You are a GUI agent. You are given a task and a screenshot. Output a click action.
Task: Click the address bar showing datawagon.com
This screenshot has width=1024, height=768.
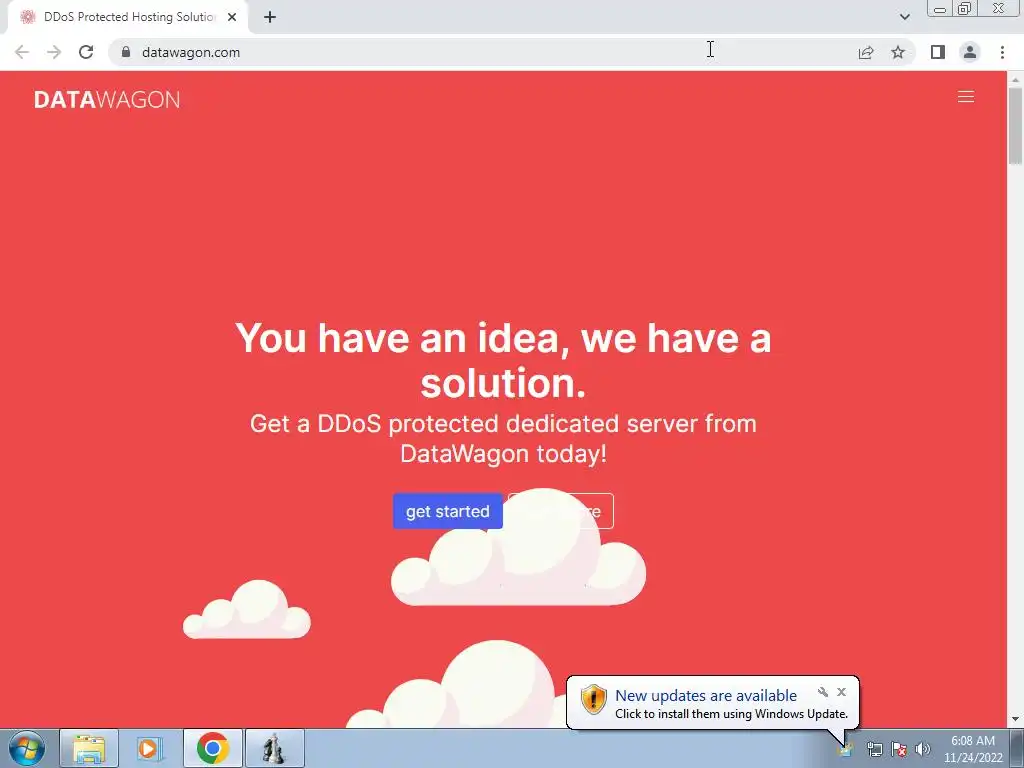coord(483,52)
